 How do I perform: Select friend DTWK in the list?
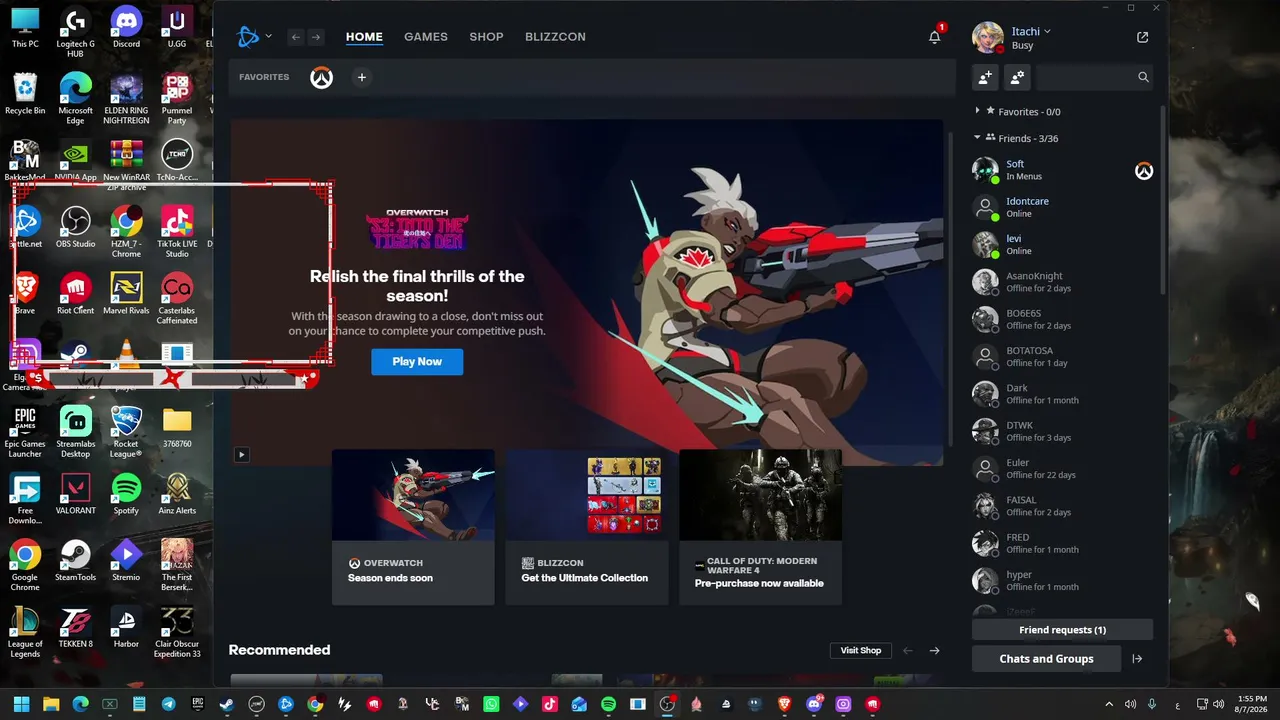[1064, 431]
